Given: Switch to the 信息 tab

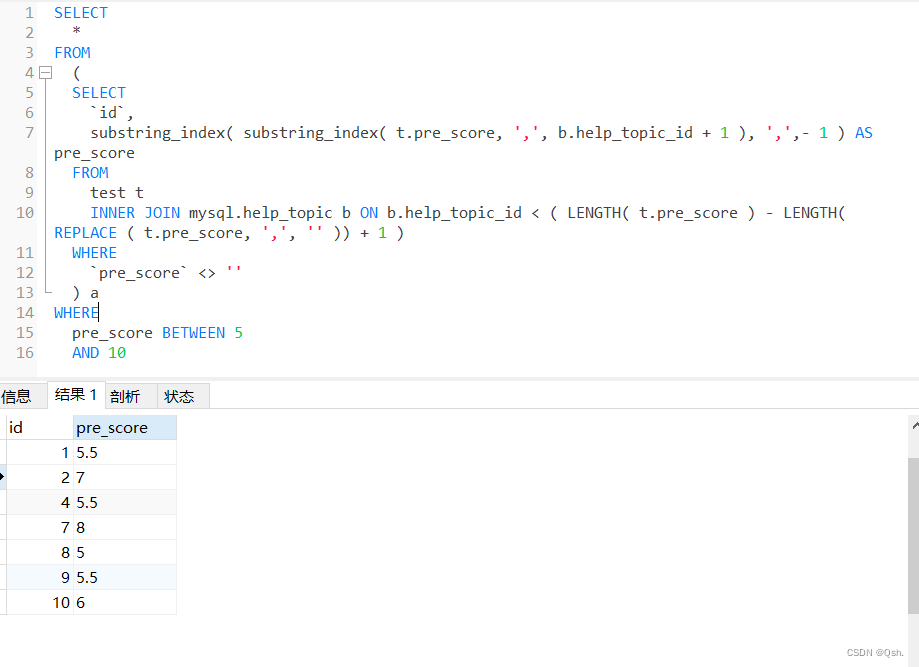Looking at the screenshot, I should [x=20, y=396].
